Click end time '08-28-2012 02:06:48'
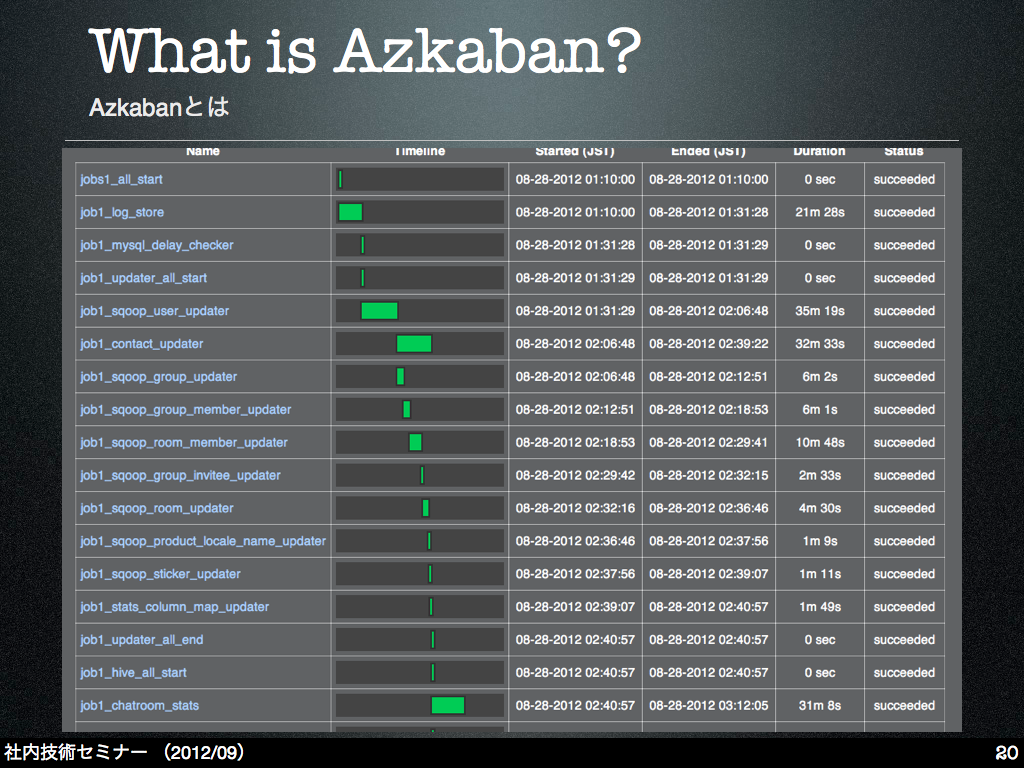This screenshot has width=1024, height=768. 709,311
